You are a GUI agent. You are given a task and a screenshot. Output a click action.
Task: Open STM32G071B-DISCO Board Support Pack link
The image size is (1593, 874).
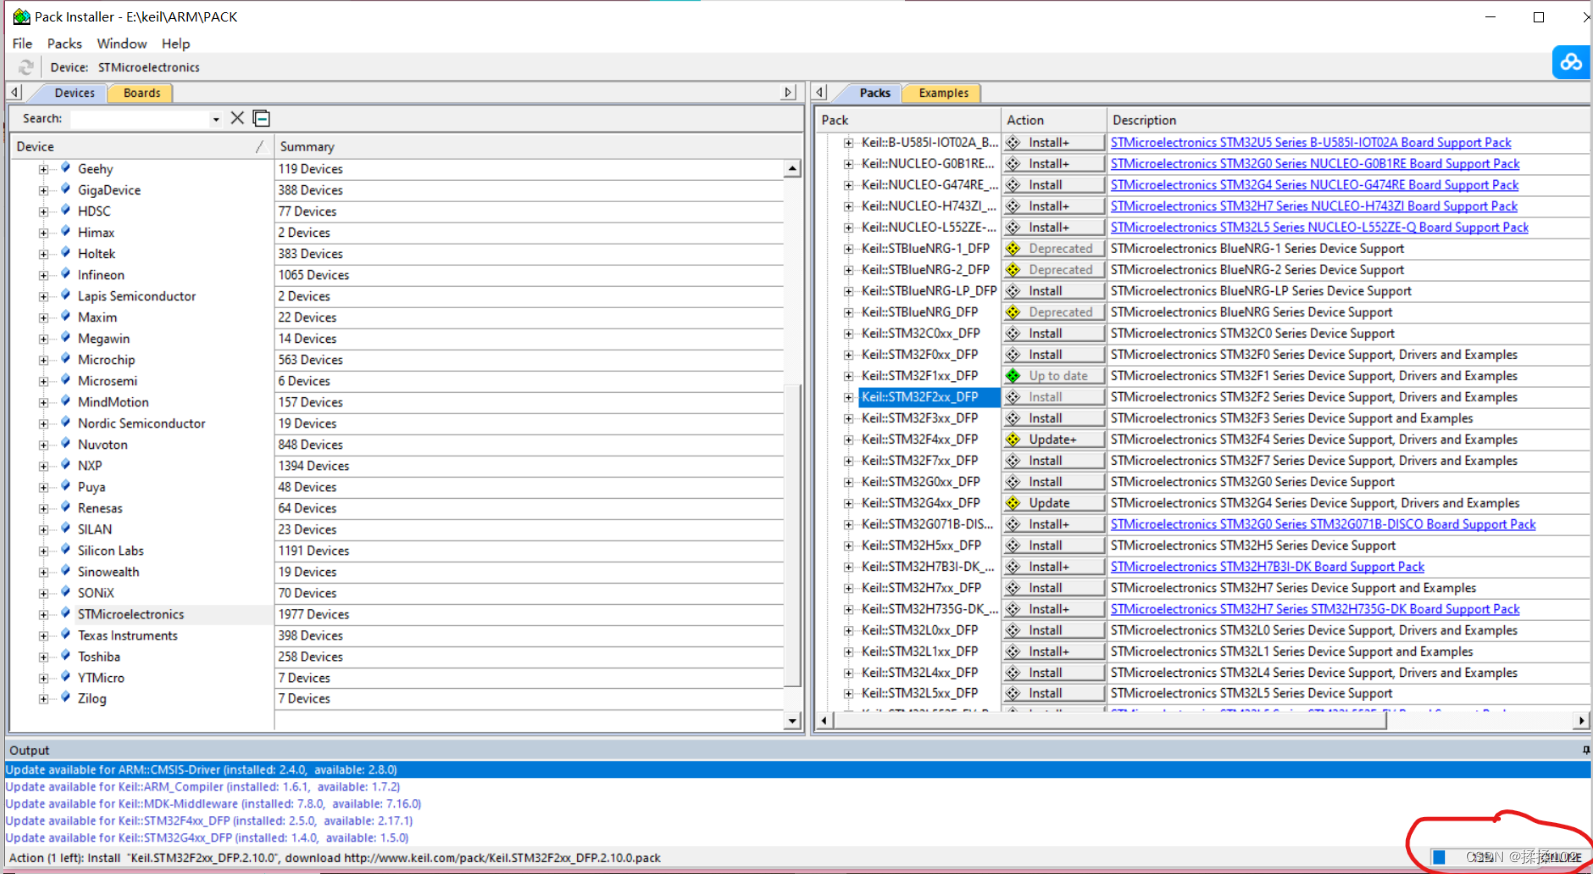1323,524
